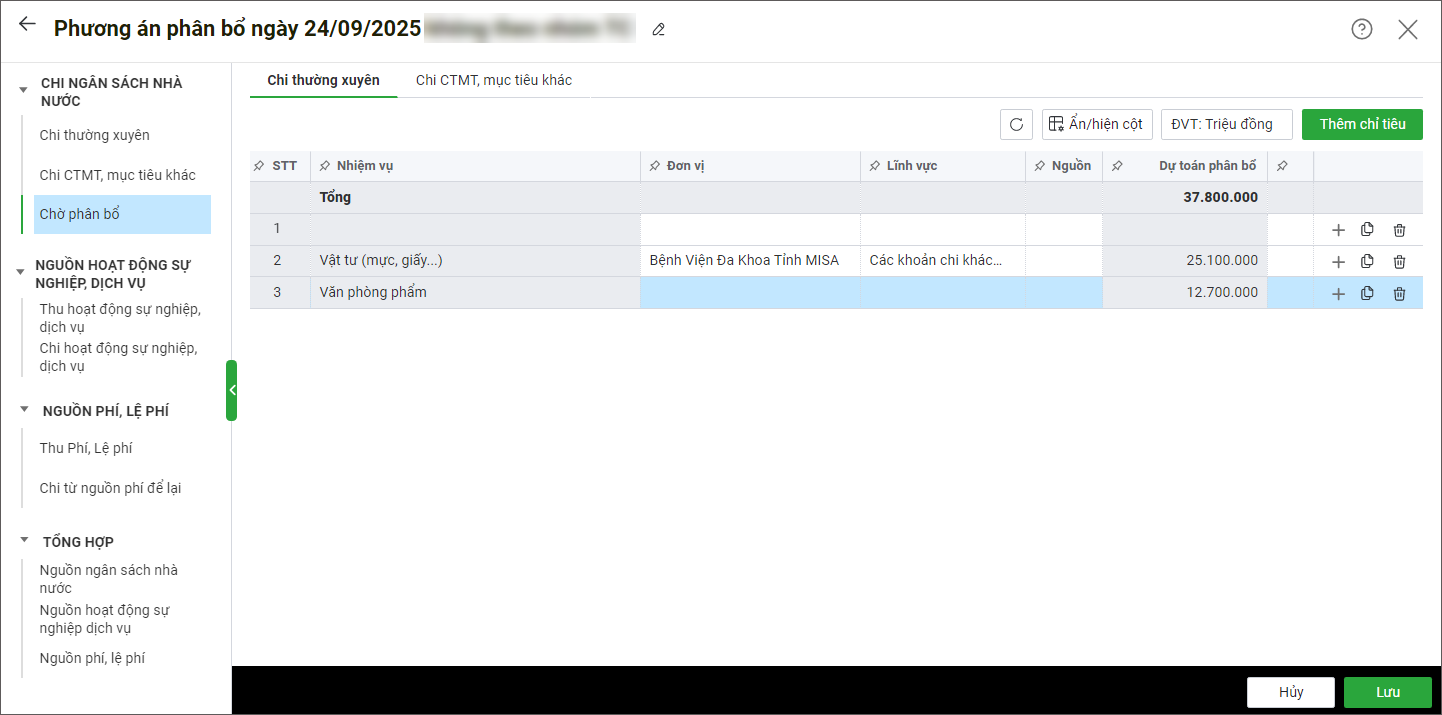Click the pencil icon to edit title
The width and height of the screenshot is (1442, 715).
(658, 30)
